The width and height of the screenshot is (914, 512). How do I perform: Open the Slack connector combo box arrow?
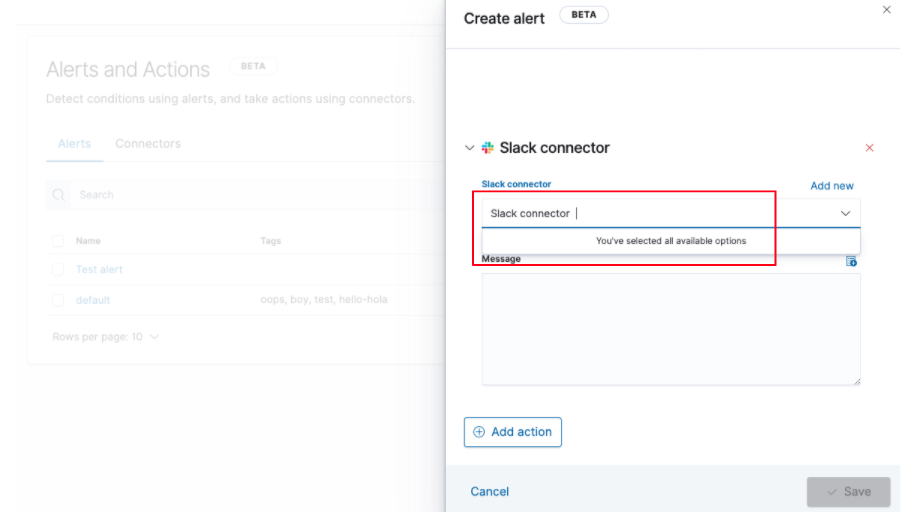(x=845, y=213)
